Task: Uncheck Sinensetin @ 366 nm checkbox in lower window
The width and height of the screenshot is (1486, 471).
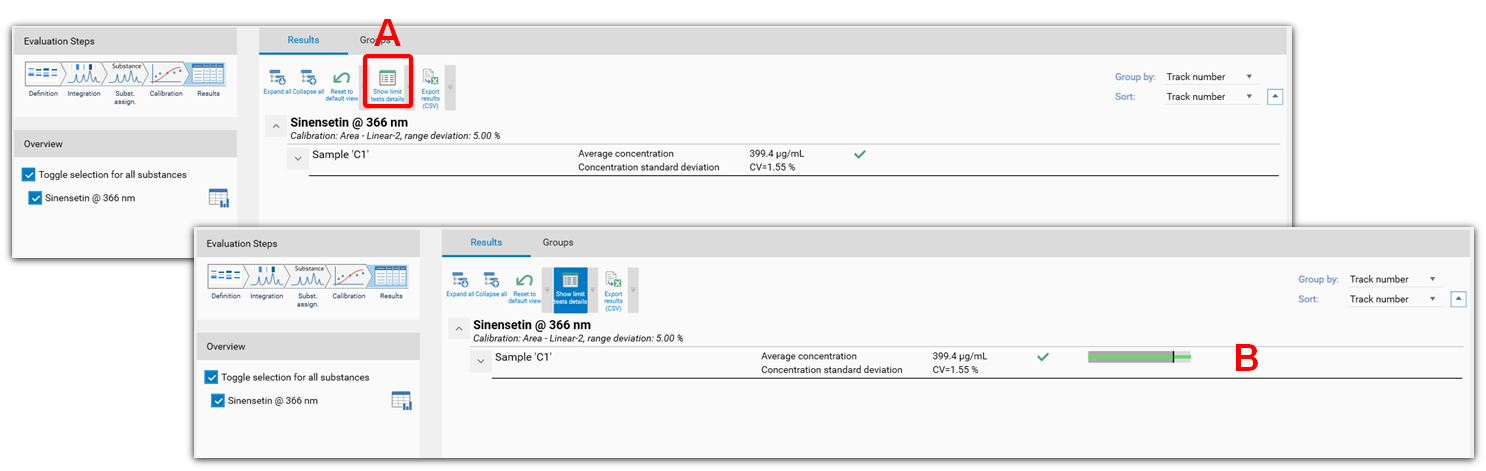Action: (219, 401)
